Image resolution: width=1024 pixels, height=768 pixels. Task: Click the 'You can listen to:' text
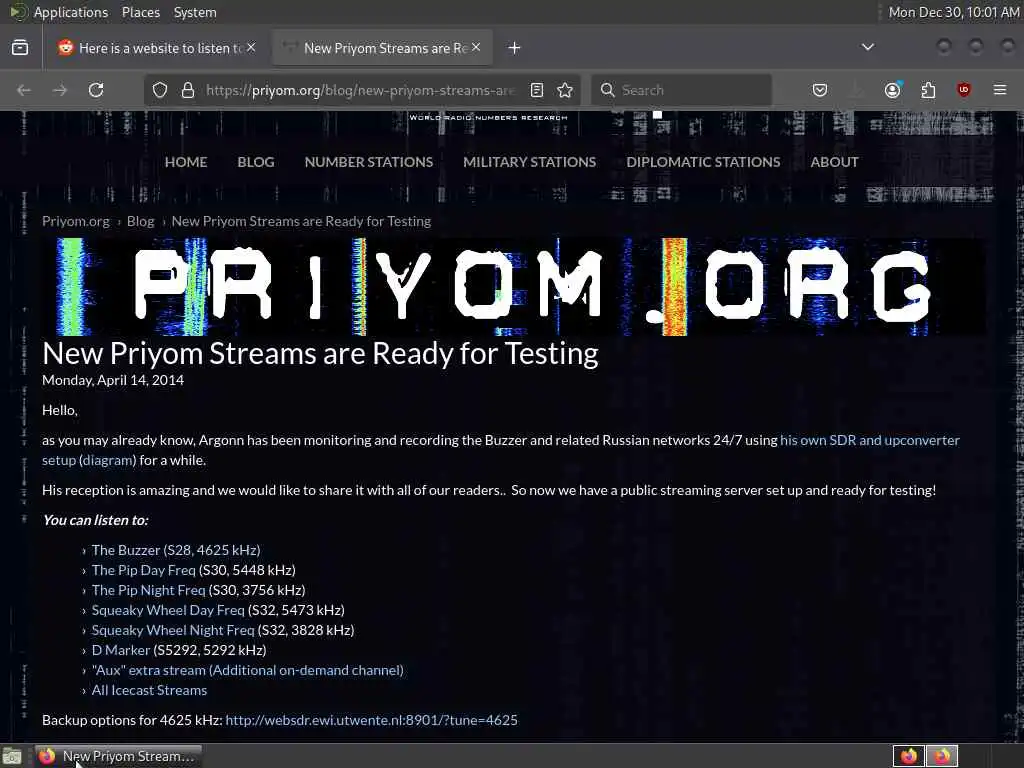tap(95, 520)
